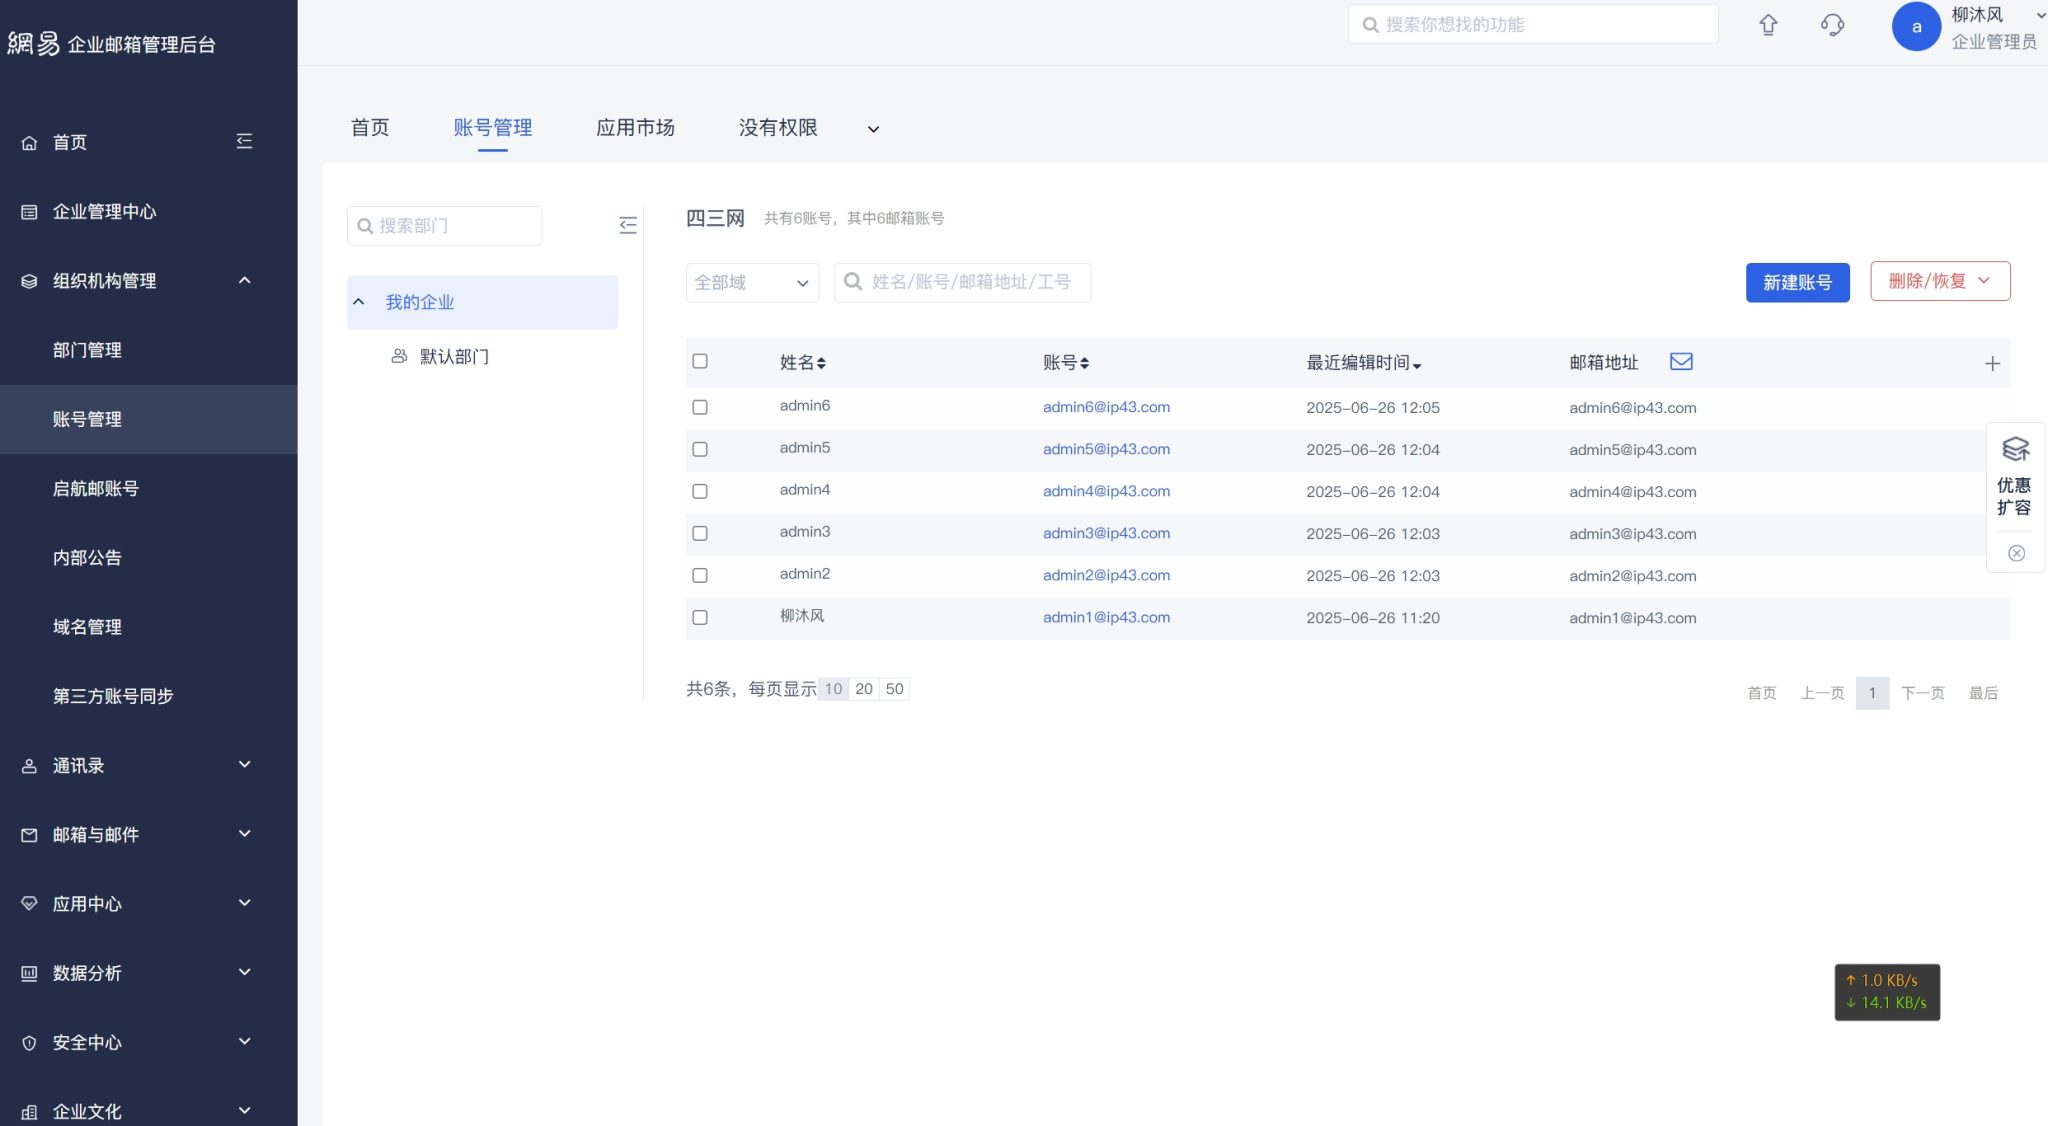Screen dimensions: 2048x1126
Task: Click the headset support icon in top bar
Action: [x=1834, y=24]
